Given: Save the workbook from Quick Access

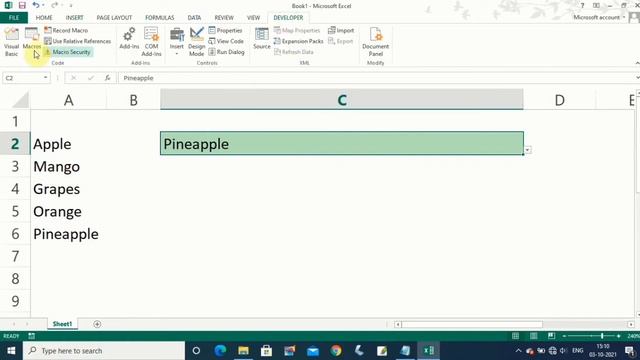Looking at the screenshot, I should [x=22, y=5].
